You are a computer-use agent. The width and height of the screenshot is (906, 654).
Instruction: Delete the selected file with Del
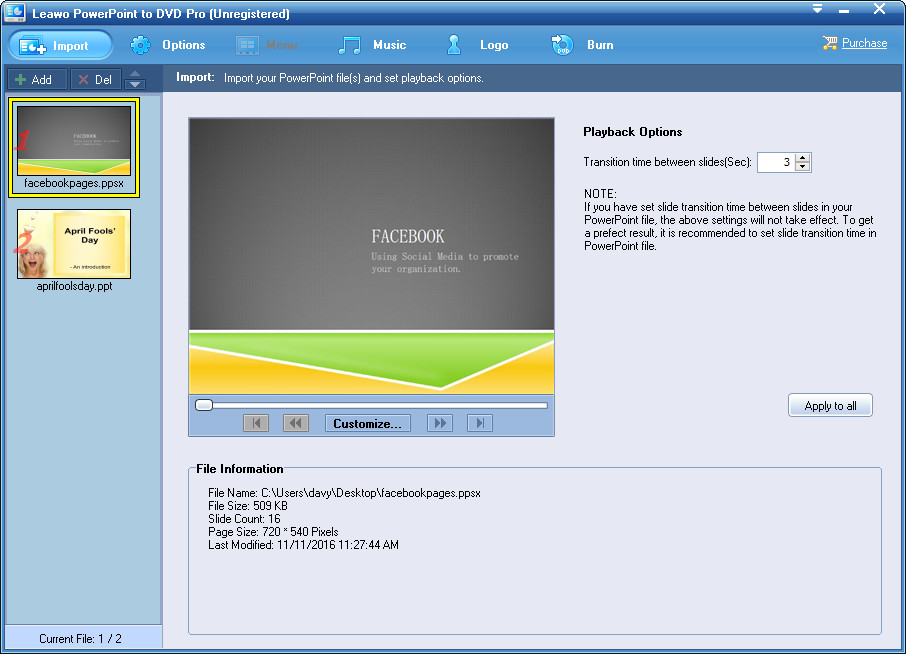tap(96, 80)
